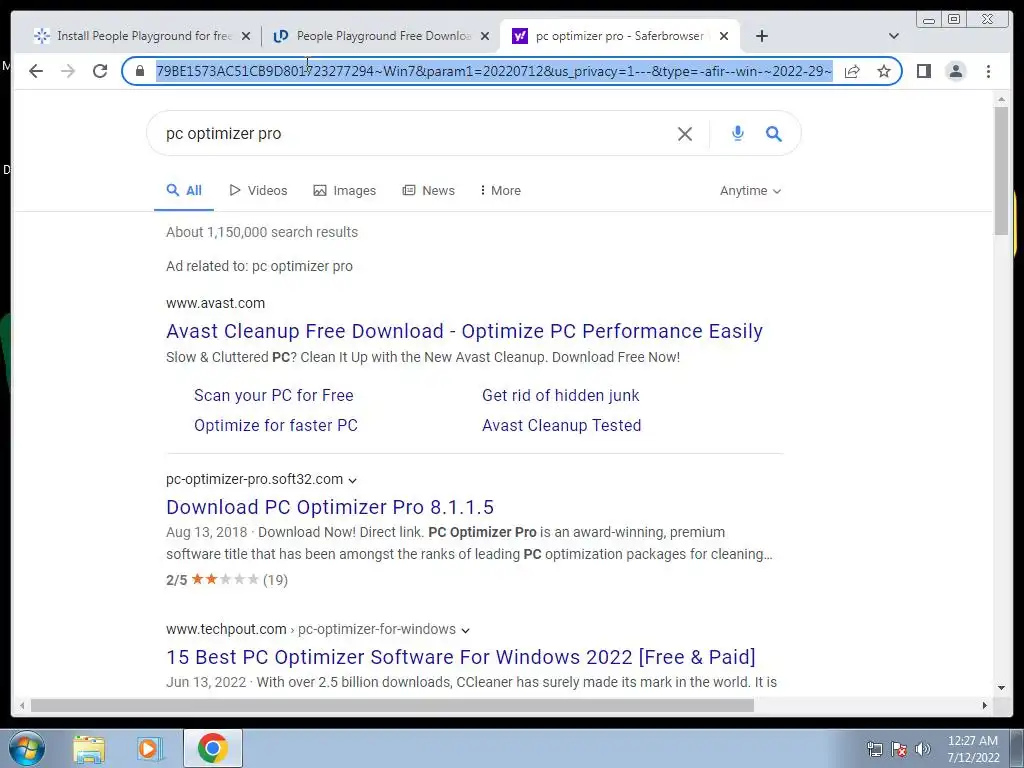
Task: Go back to the previous page
Action: [36, 71]
